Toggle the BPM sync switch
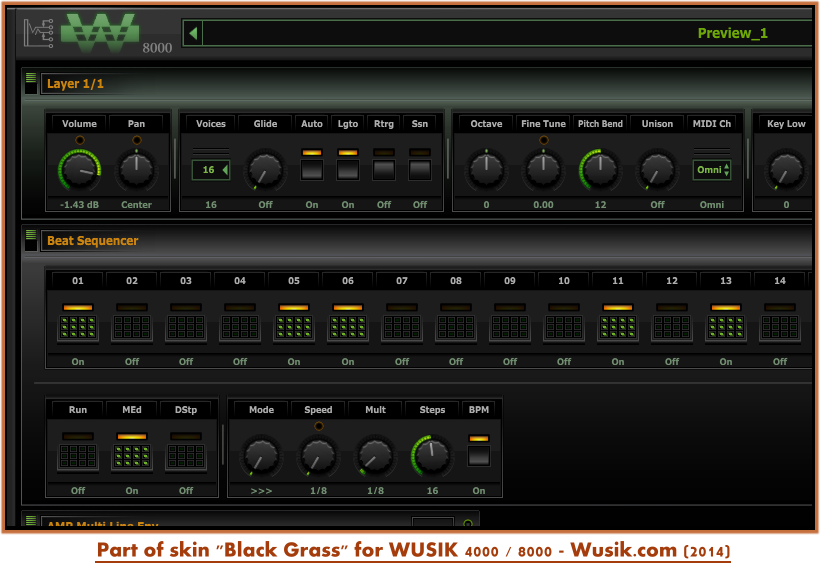Image resolution: width=820 pixels, height=563 pixels. [479, 455]
